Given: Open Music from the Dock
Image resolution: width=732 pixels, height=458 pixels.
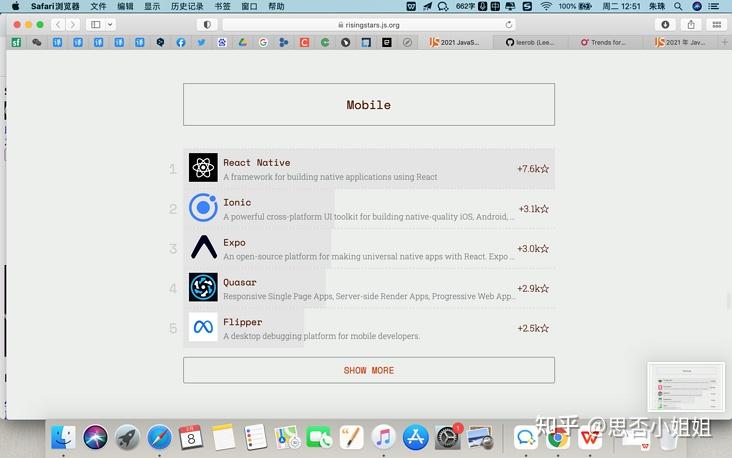Looking at the screenshot, I should pyautogui.click(x=383, y=437).
